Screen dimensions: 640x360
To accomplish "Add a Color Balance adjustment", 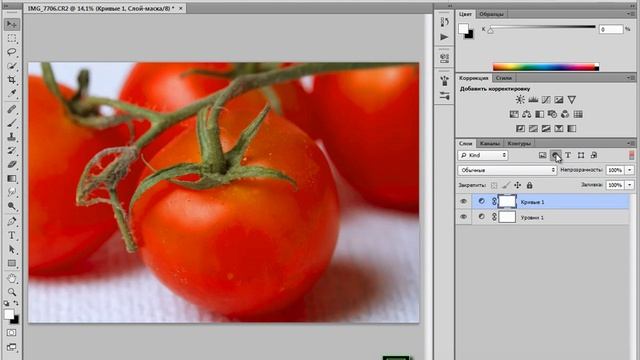I will point(527,114).
